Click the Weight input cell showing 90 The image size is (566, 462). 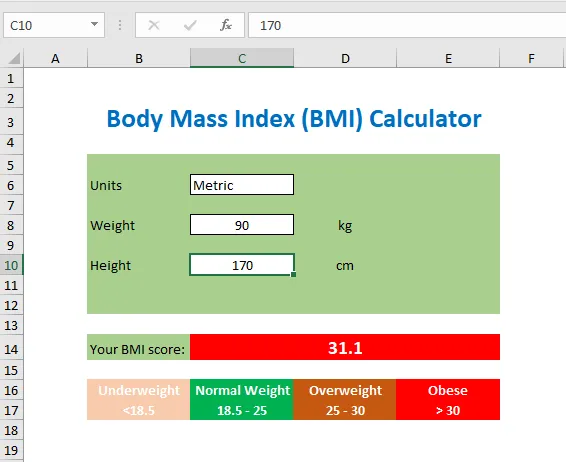[x=242, y=225]
